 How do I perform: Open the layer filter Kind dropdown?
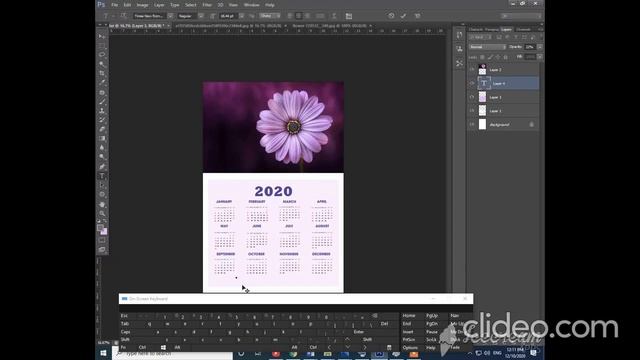click(481, 37)
